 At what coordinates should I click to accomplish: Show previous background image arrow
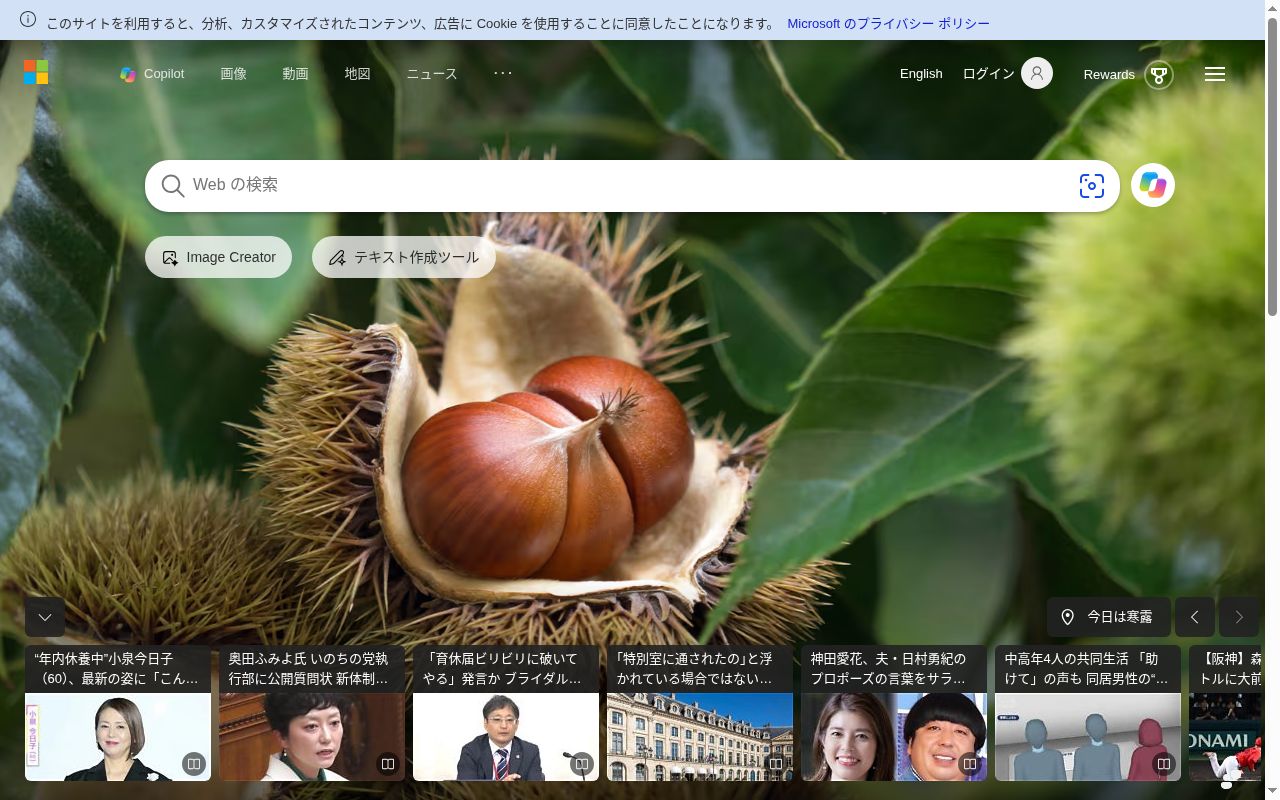tap(1195, 617)
